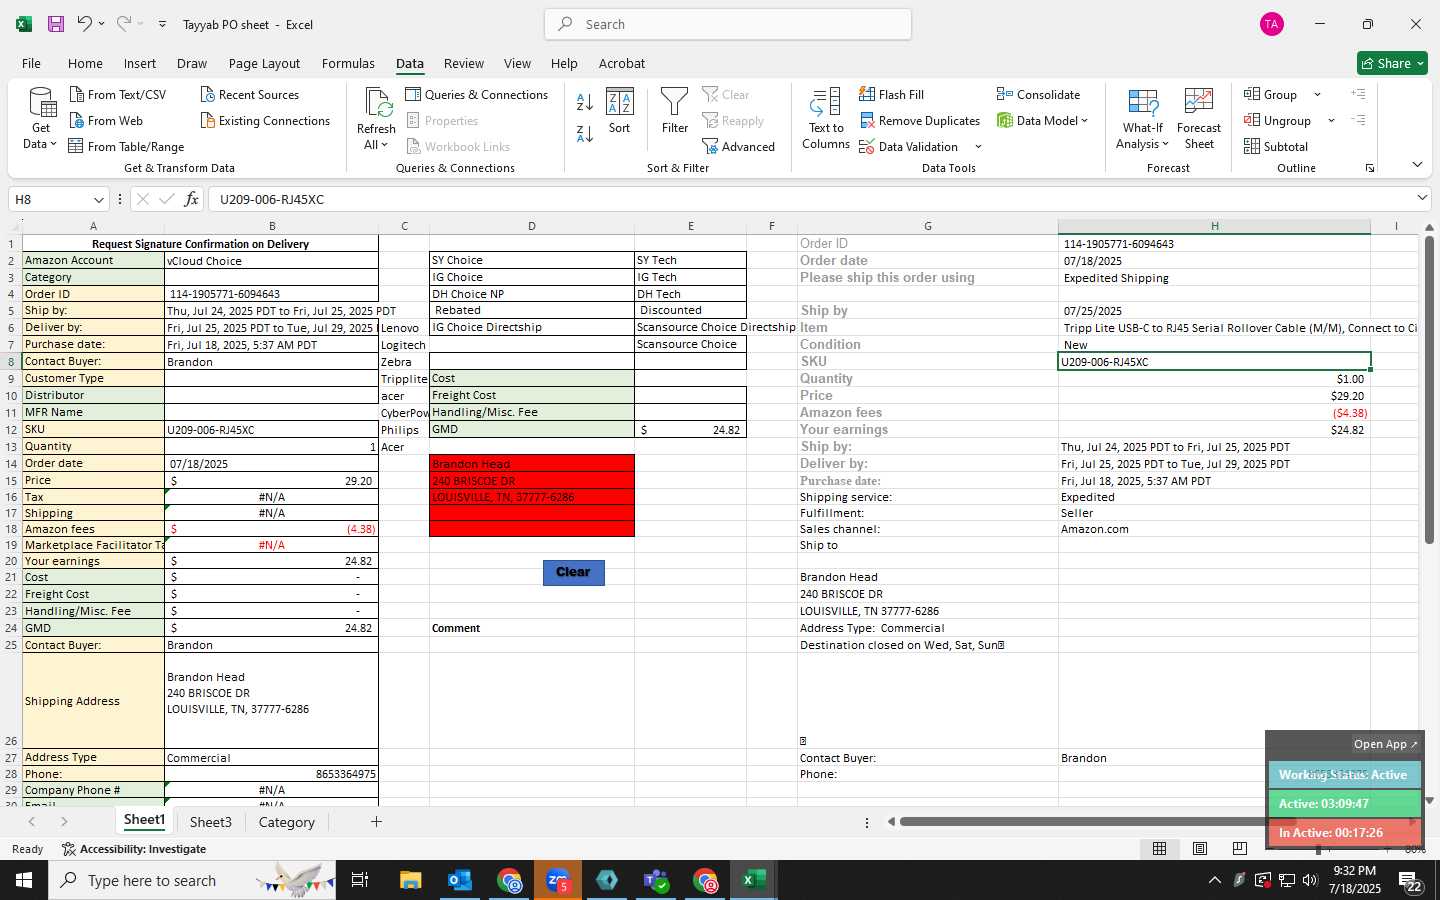The image size is (1440, 900).
Task: Click the vertical scrollbar thumb
Action: pyautogui.click(x=1429, y=390)
